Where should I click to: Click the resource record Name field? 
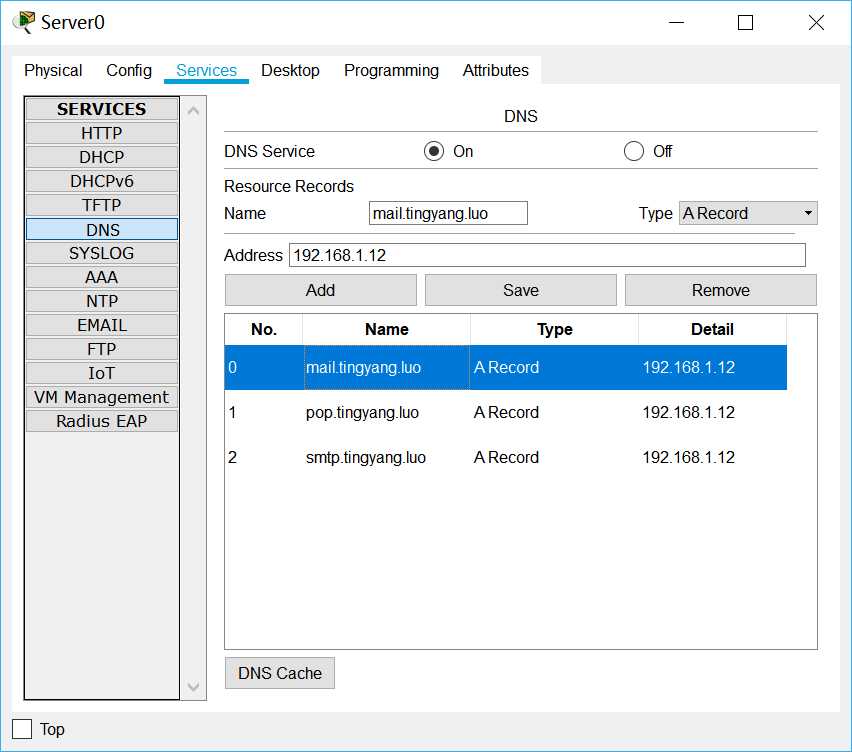point(448,213)
